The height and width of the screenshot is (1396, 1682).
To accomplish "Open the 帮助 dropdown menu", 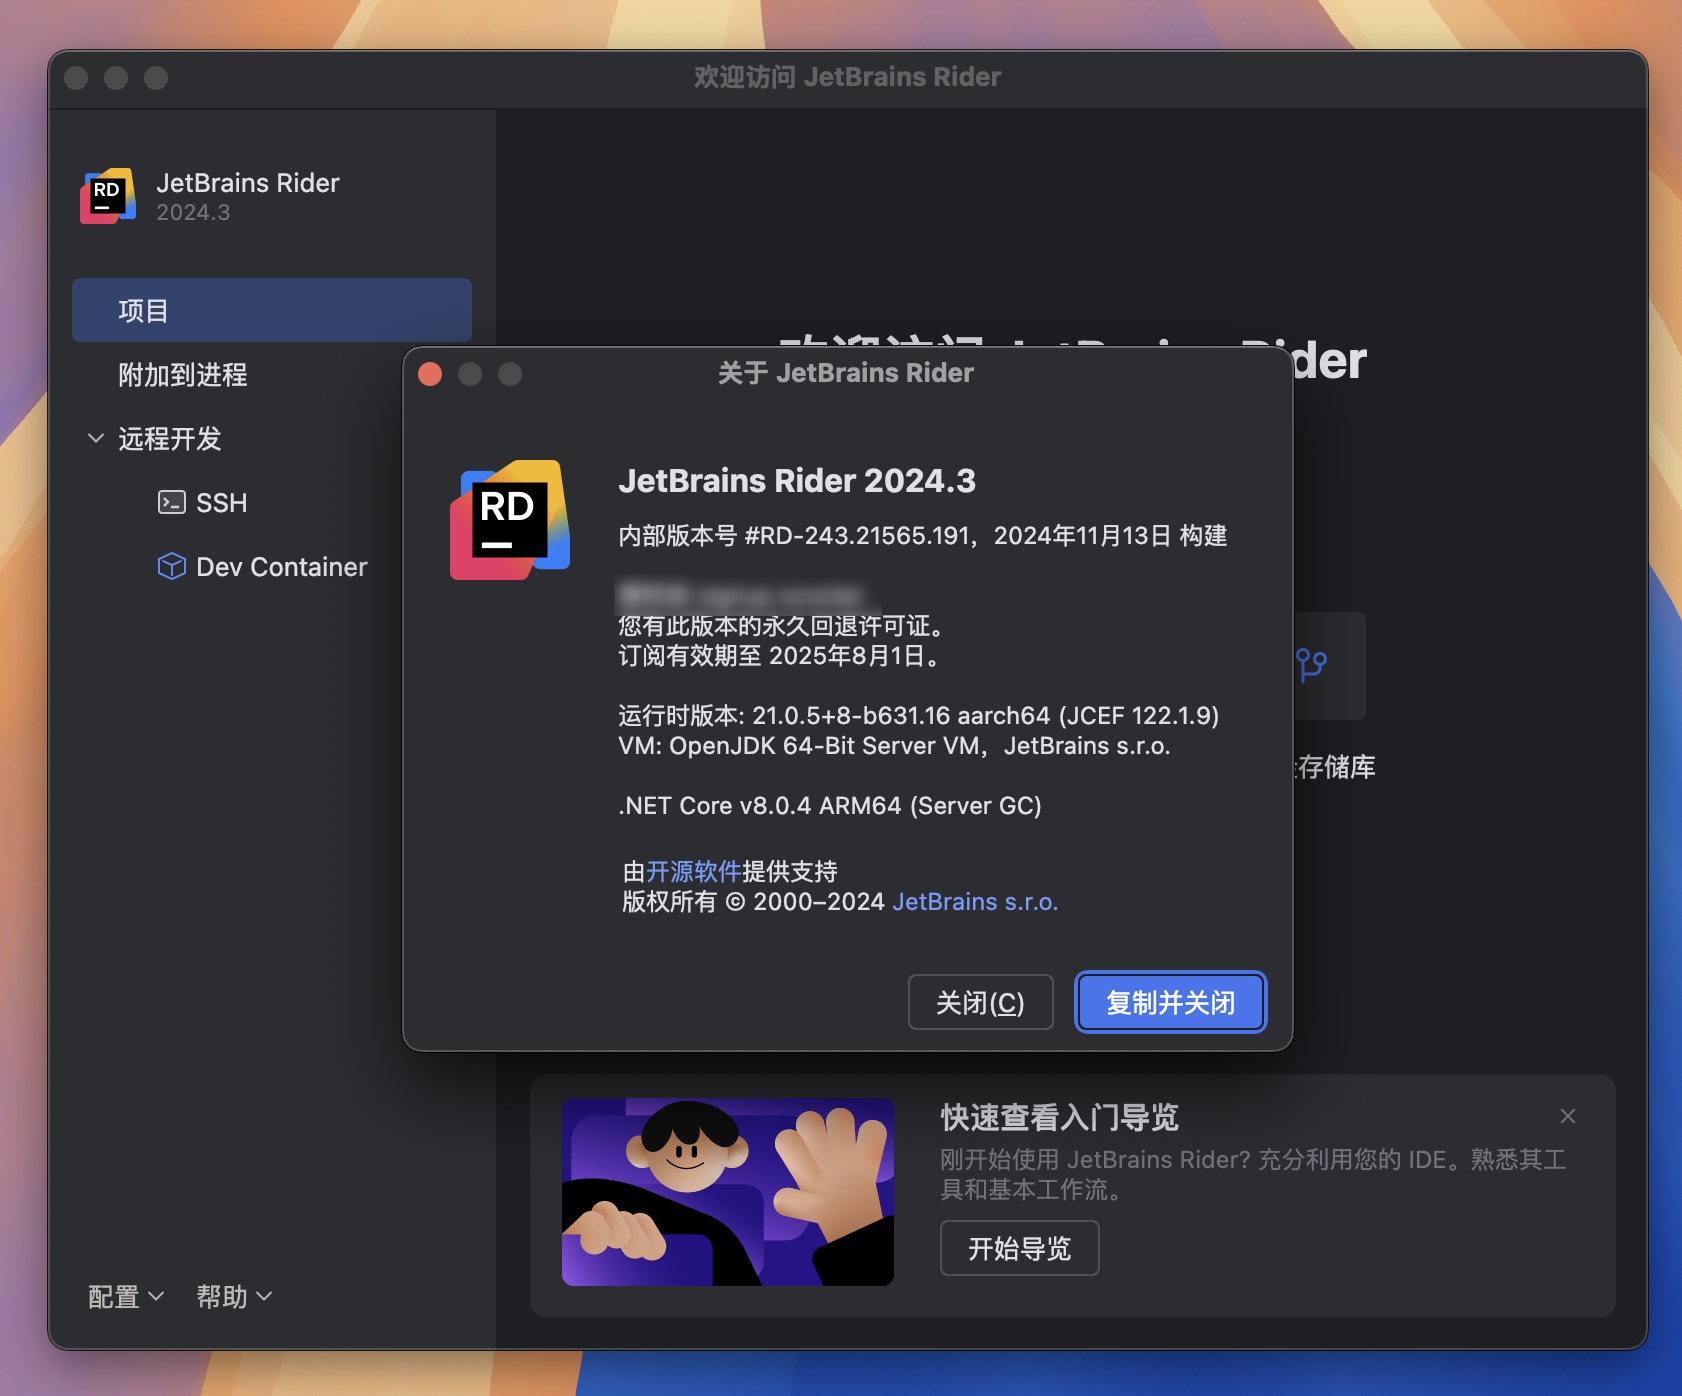I will [234, 1297].
